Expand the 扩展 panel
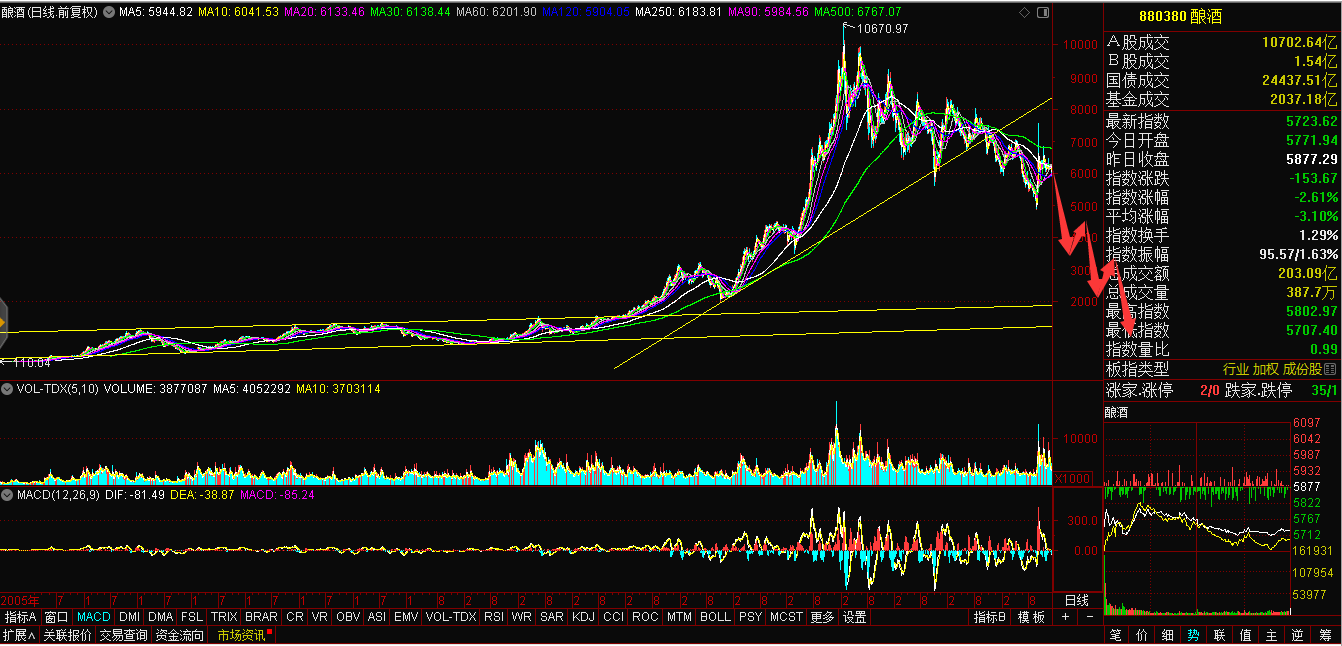 pyautogui.click(x=19, y=635)
